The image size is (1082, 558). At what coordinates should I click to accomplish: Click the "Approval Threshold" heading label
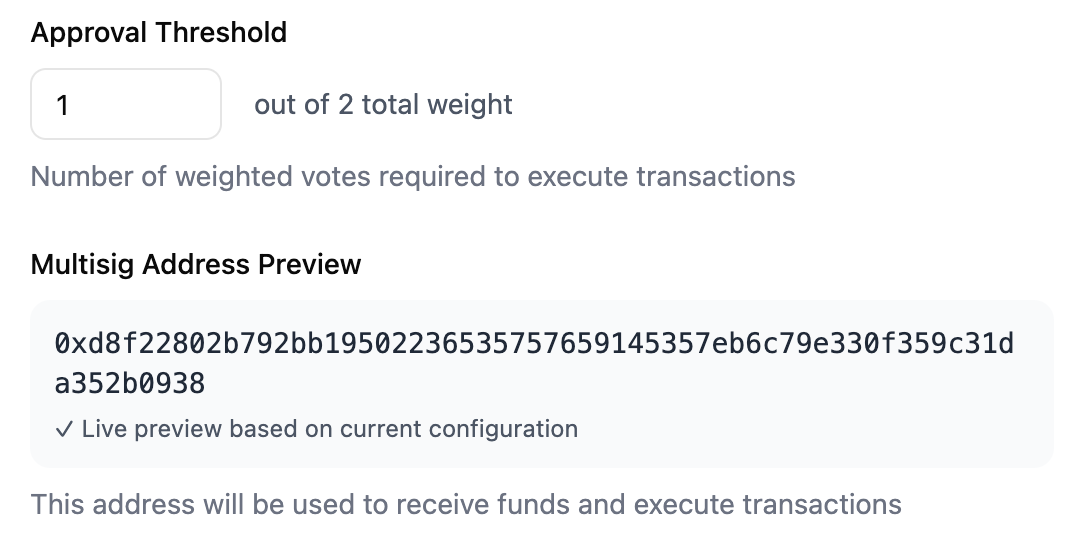coord(159,32)
